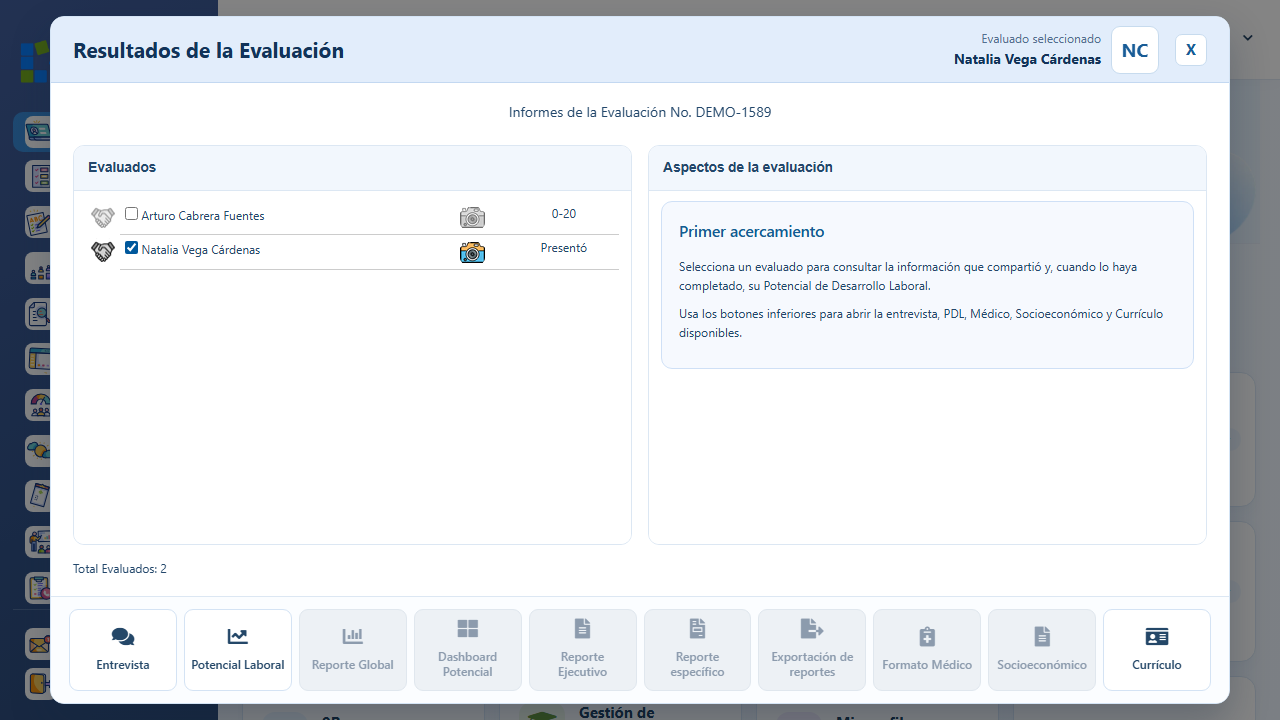Viewport: 1280px width, 720px height.
Task: Click the Dashboard Potencial button
Action: tap(468, 650)
